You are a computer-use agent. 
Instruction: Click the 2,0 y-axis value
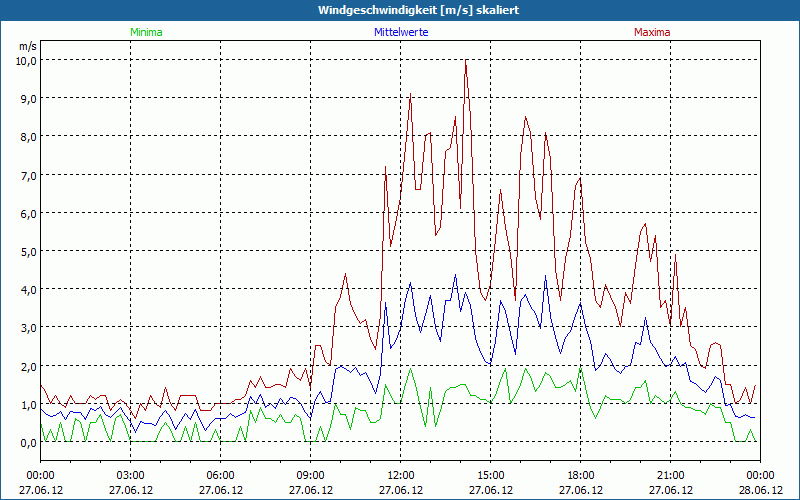pos(30,366)
